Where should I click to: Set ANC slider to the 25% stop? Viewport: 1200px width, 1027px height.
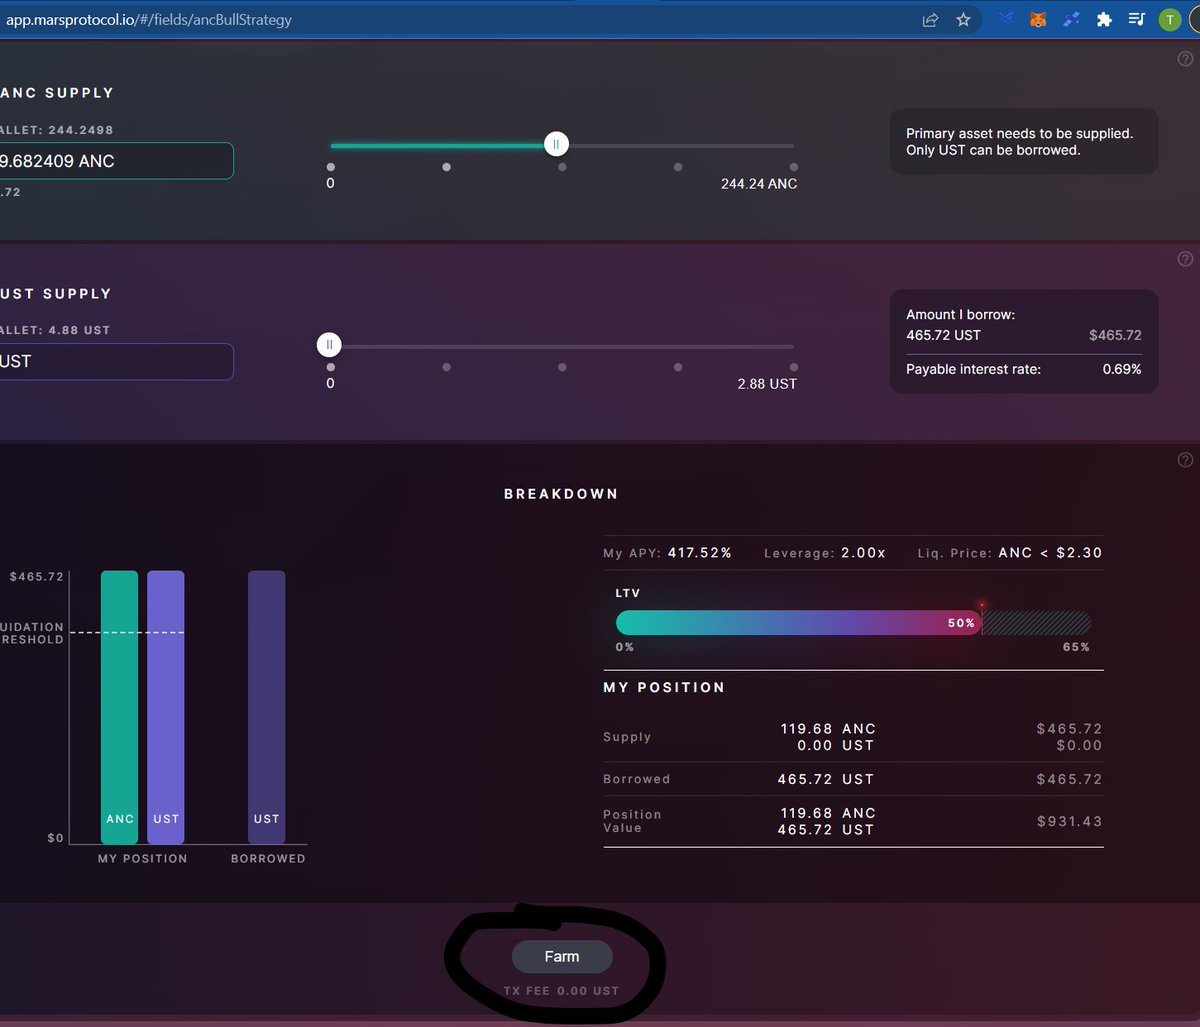coord(446,167)
